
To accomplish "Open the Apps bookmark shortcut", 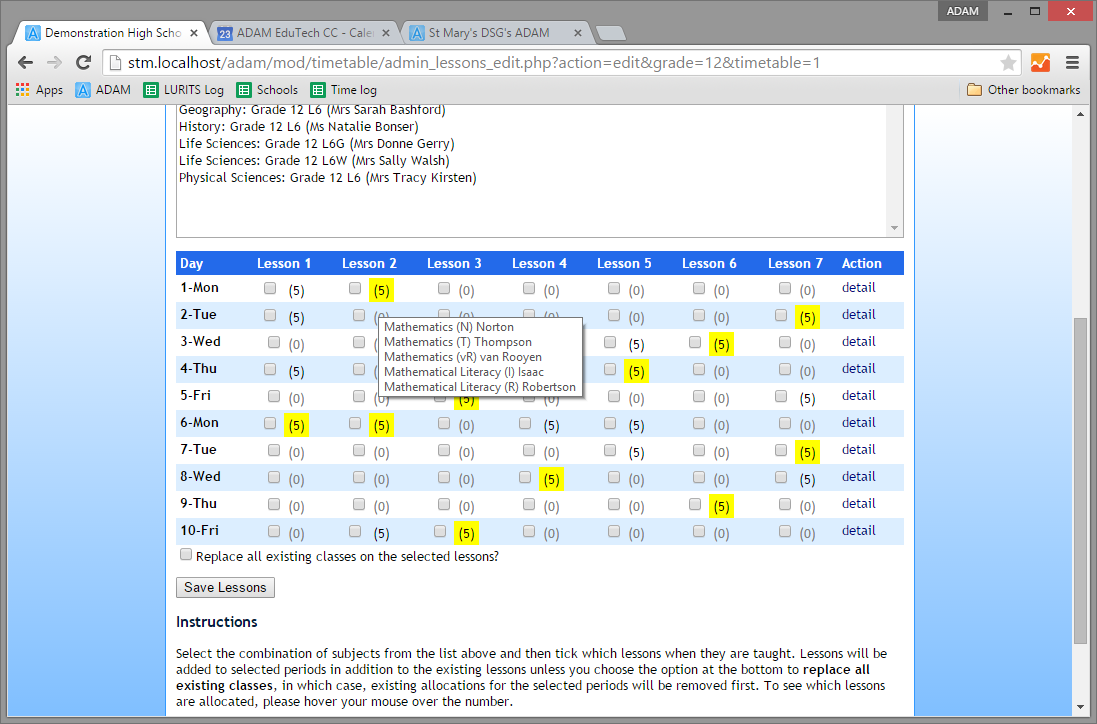I will coord(39,90).
